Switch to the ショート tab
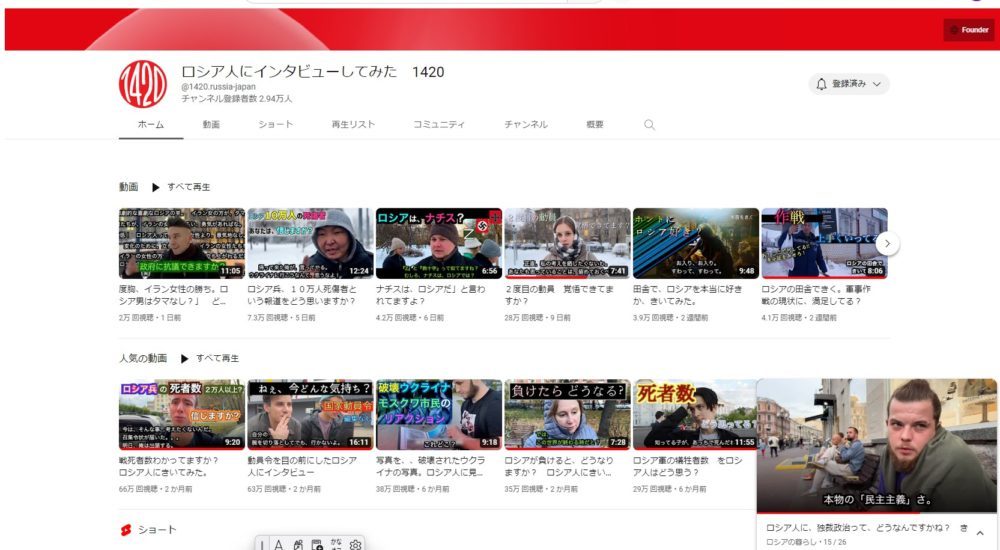 coord(276,124)
